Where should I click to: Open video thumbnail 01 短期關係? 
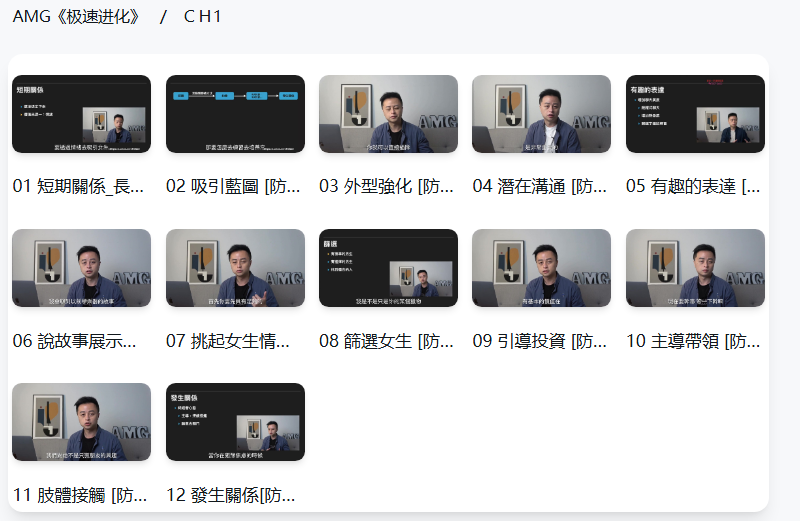tap(82, 114)
